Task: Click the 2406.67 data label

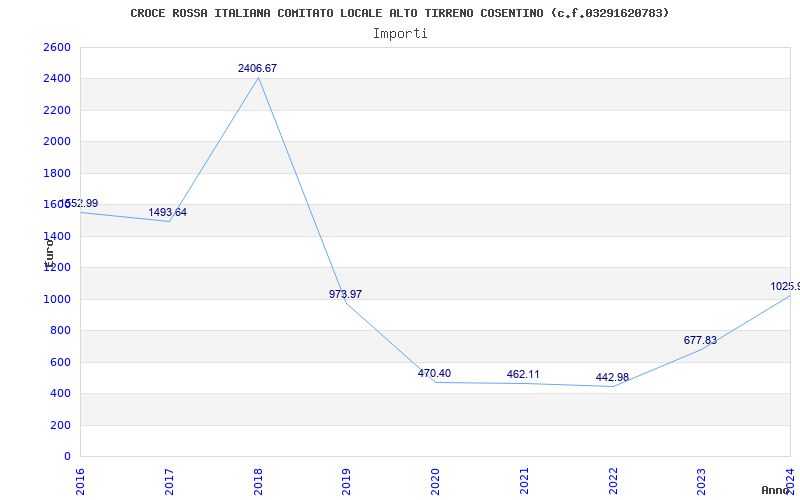Action: tap(257, 68)
